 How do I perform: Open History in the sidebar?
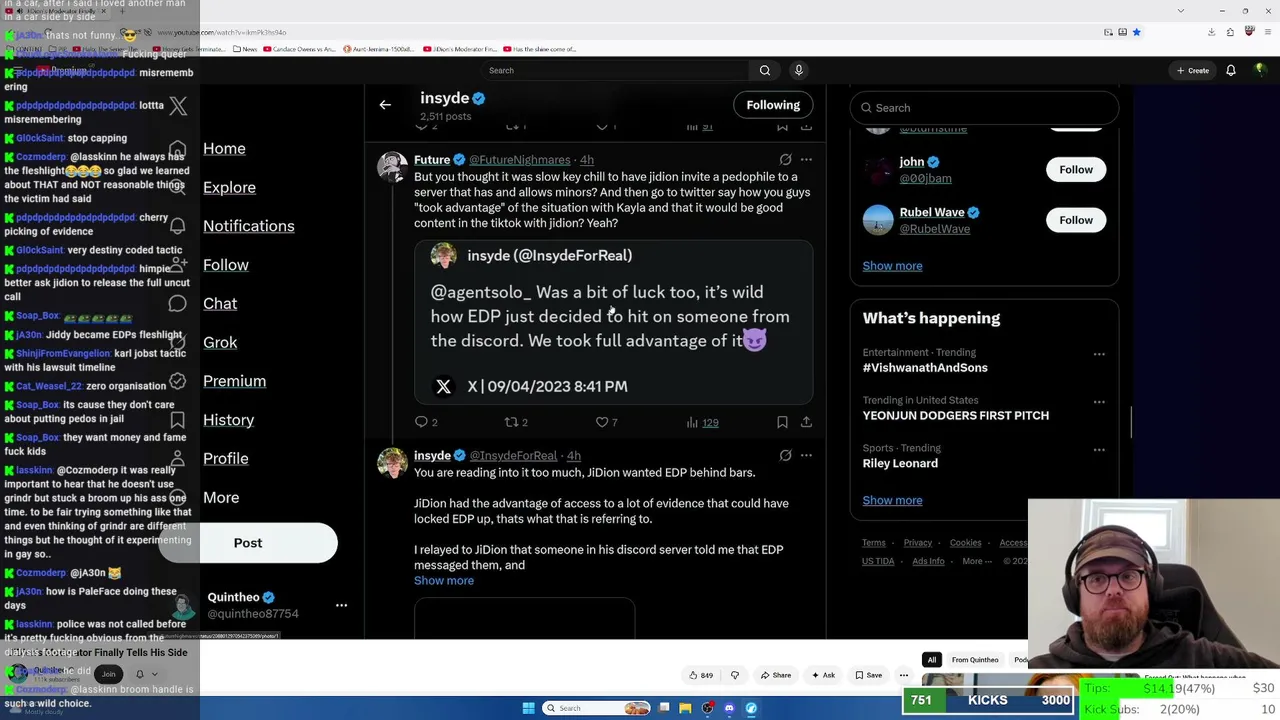click(x=229, y=420)
